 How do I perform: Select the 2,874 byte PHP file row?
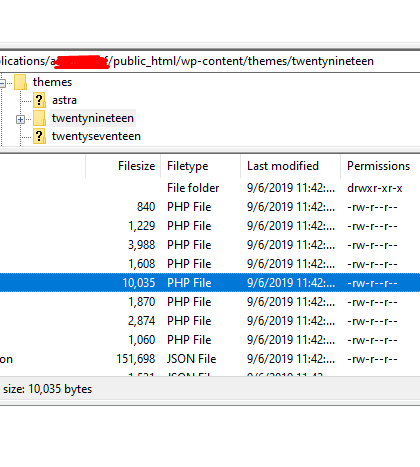tap(210, 321)
